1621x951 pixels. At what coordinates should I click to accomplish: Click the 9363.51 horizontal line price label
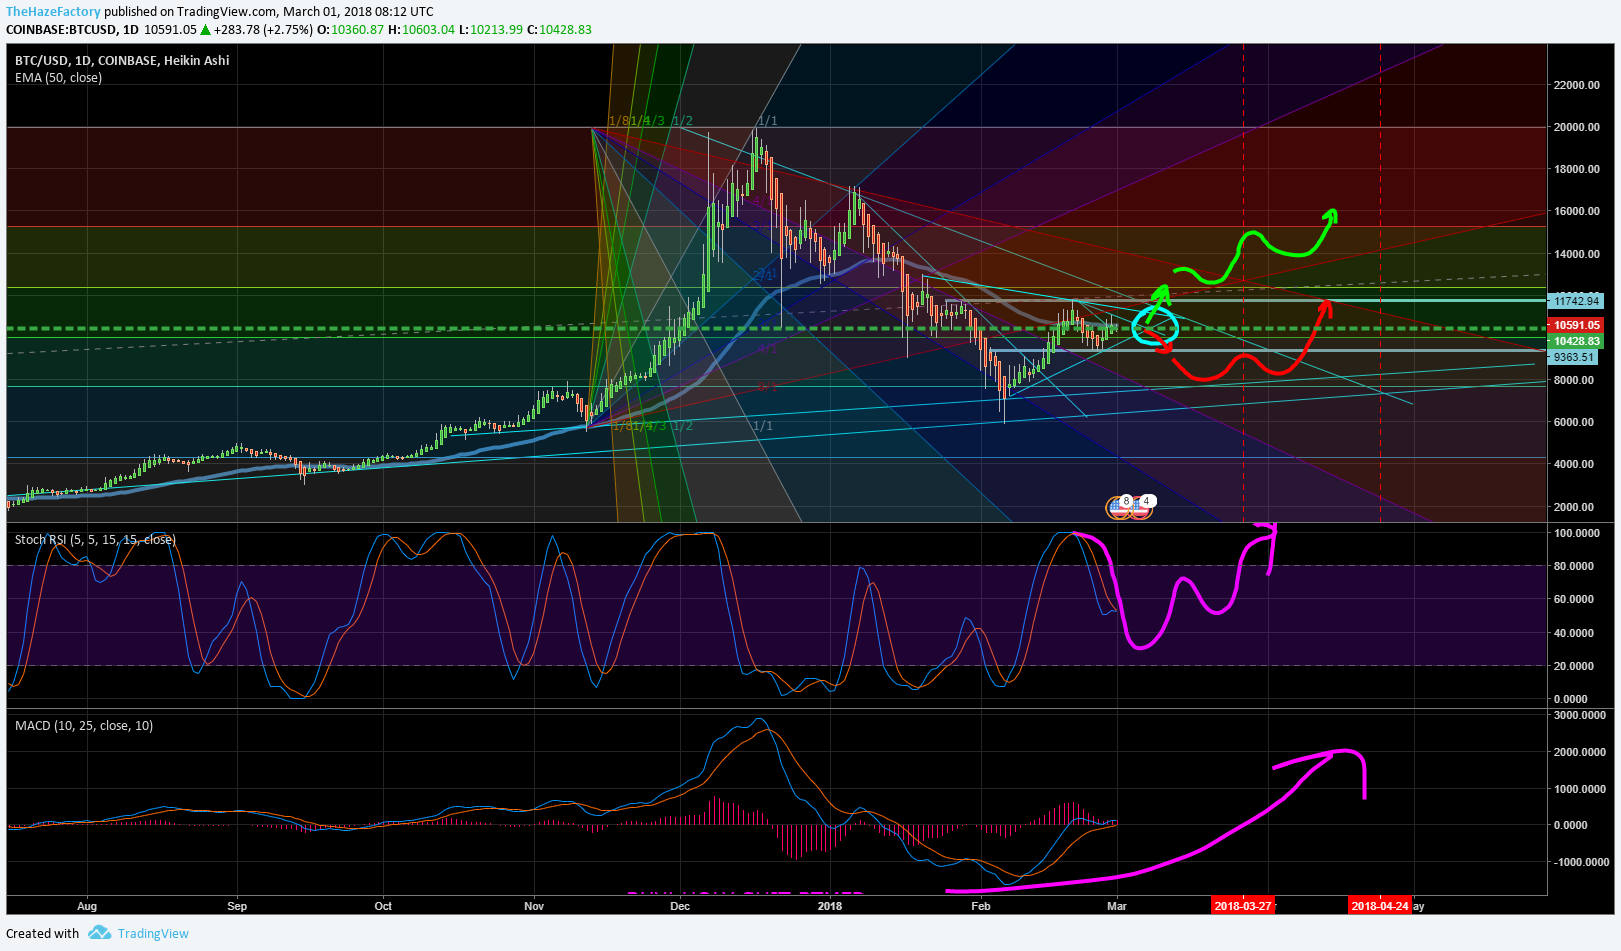pyautogui.click(x=1573, y=357)
